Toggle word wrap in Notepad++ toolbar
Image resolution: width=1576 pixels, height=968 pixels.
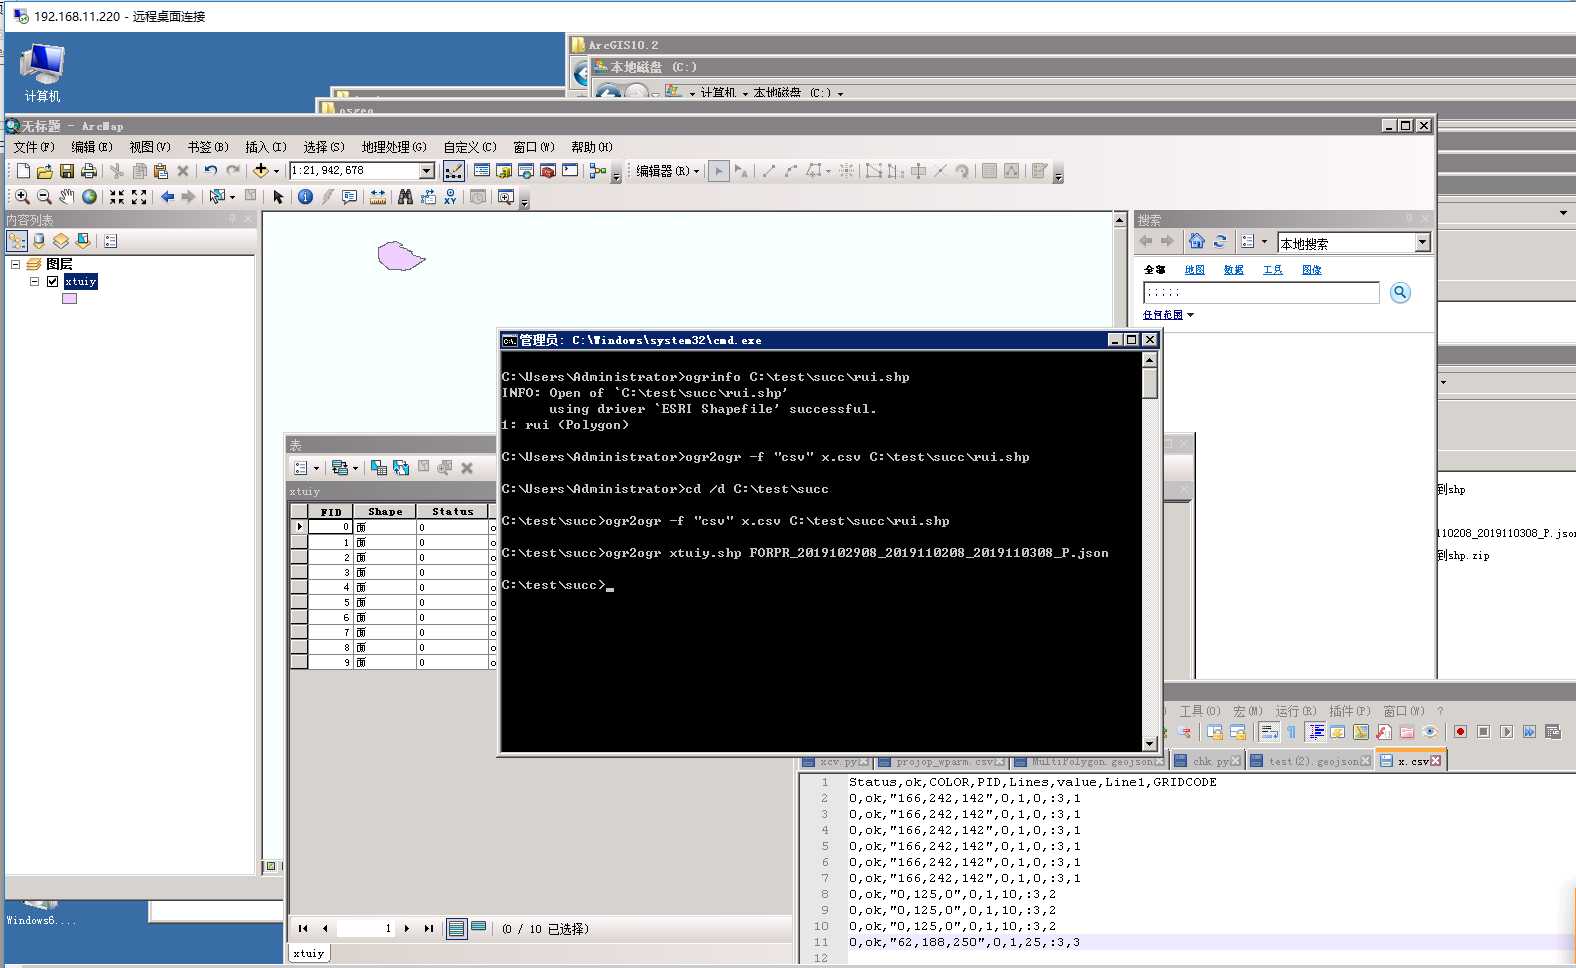point(1269,732)
